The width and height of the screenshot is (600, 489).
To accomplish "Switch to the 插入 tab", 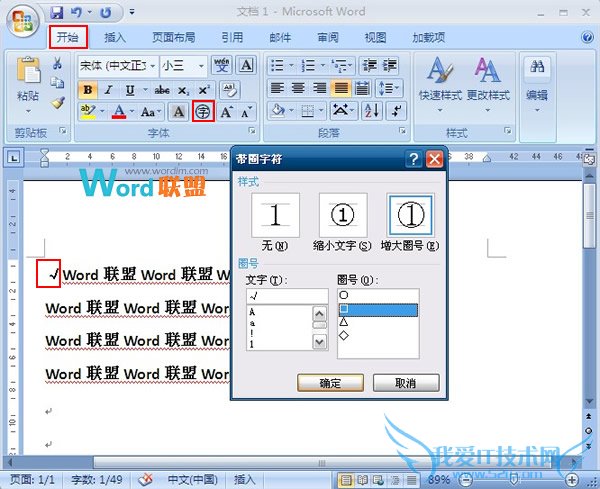I will 115,37.
